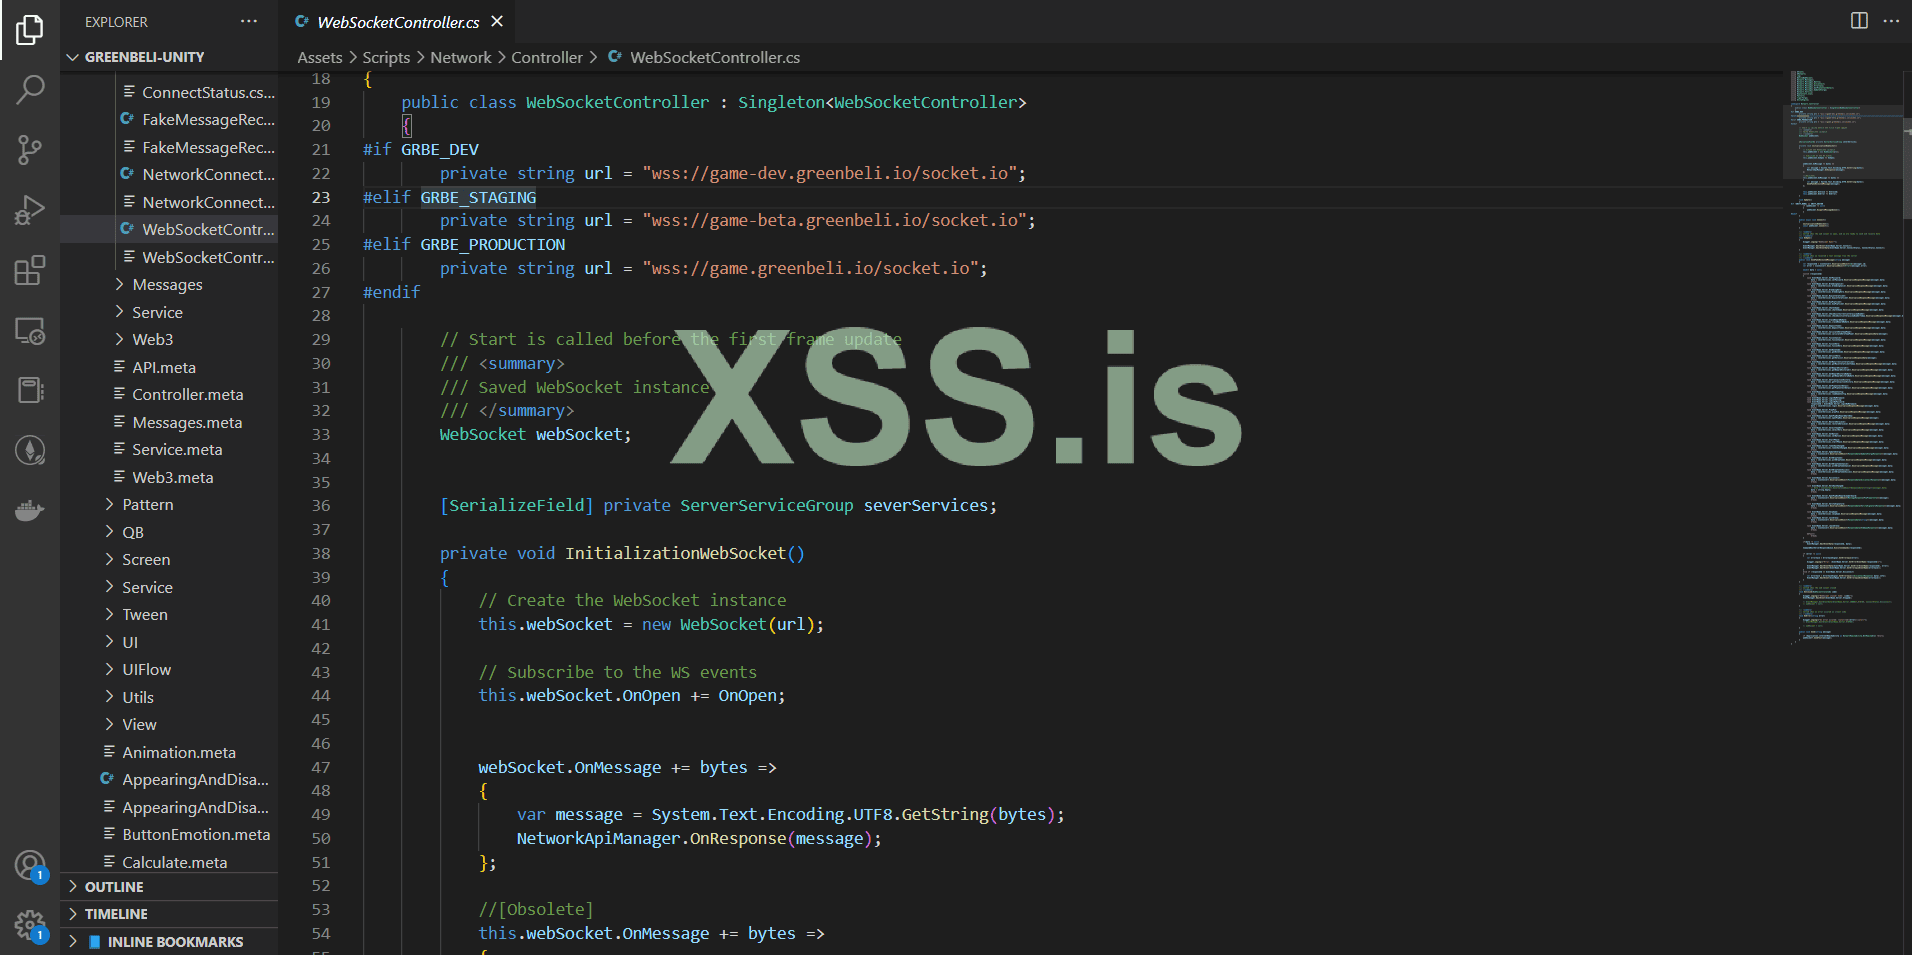Open the Accounts badge in activity bar
This screenshot has height=955, width=1912.
pos(30,865)
